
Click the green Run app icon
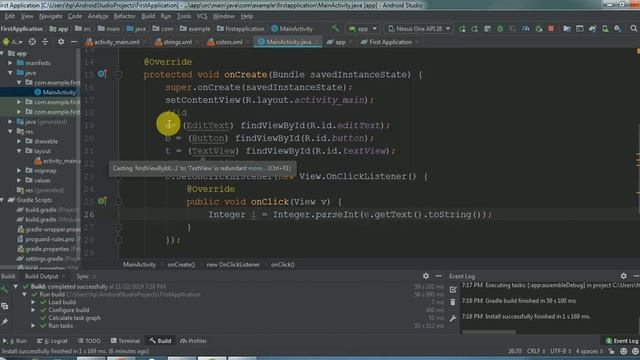point(462,29)
